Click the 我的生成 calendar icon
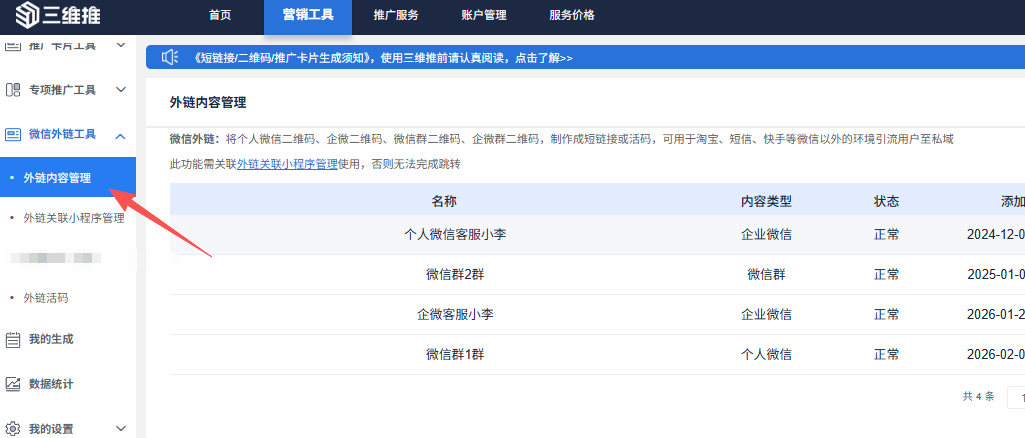1025x438 pixels. point(13,340)
